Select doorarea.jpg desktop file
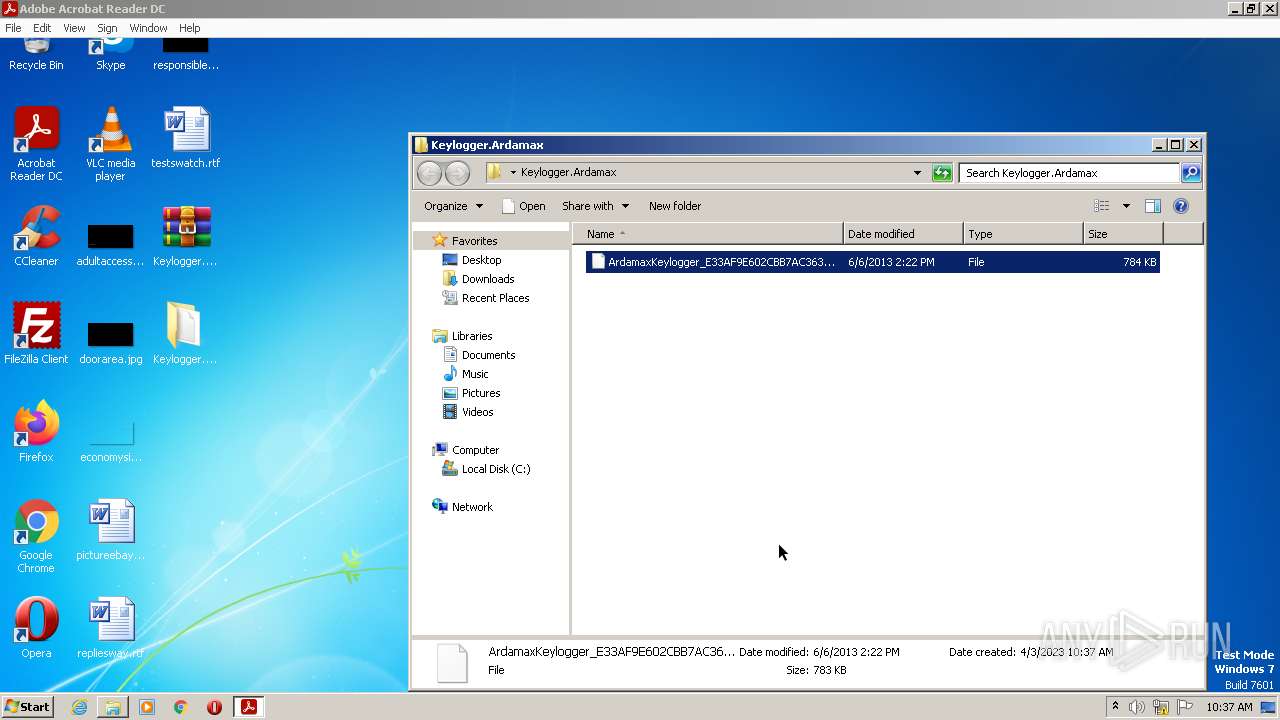 [x=110, y=342]
